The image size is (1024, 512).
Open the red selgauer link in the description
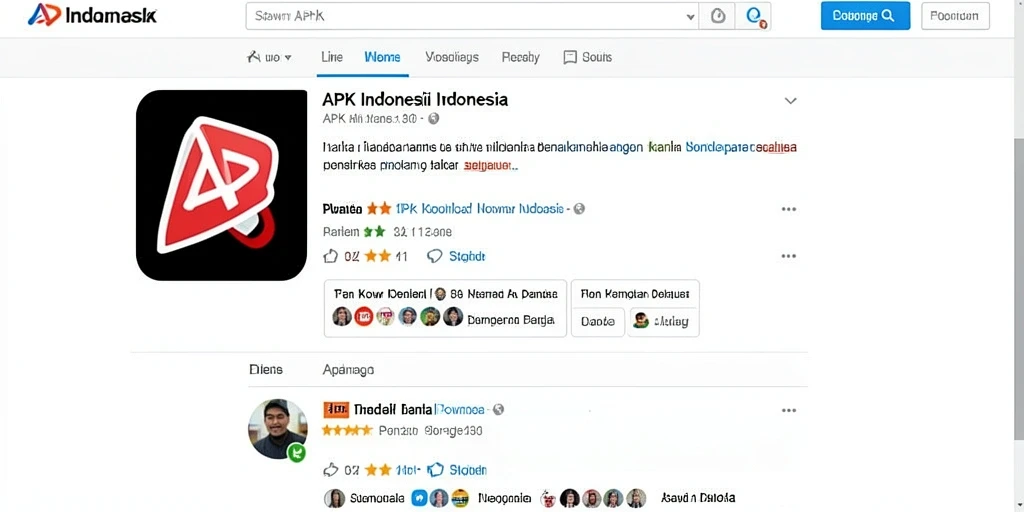[x=490, y=167]
